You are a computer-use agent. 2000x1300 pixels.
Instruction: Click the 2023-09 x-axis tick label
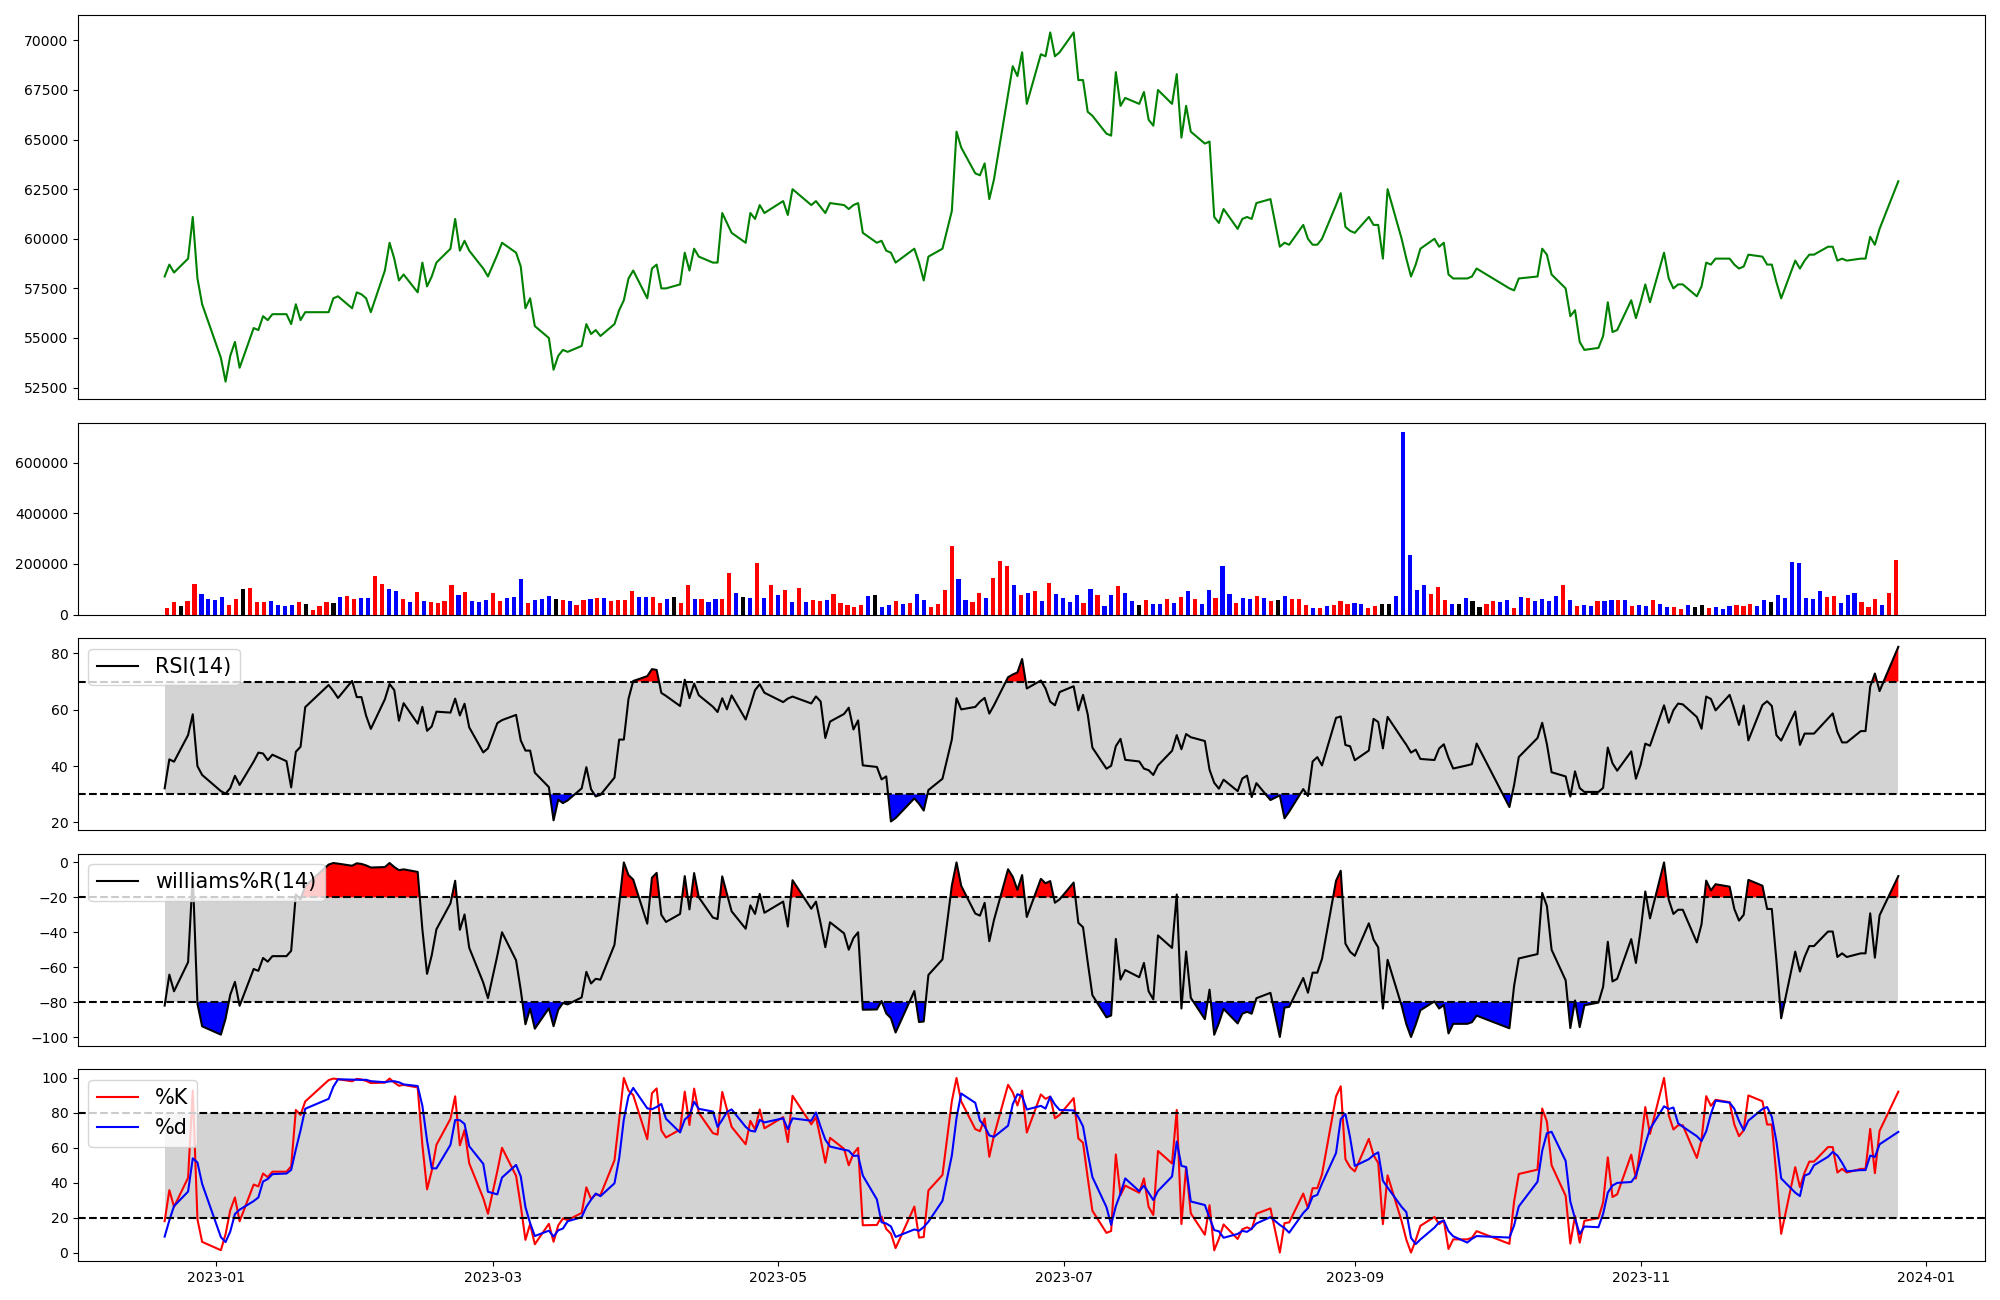pyautogui.click(x=1355, y=1277)
